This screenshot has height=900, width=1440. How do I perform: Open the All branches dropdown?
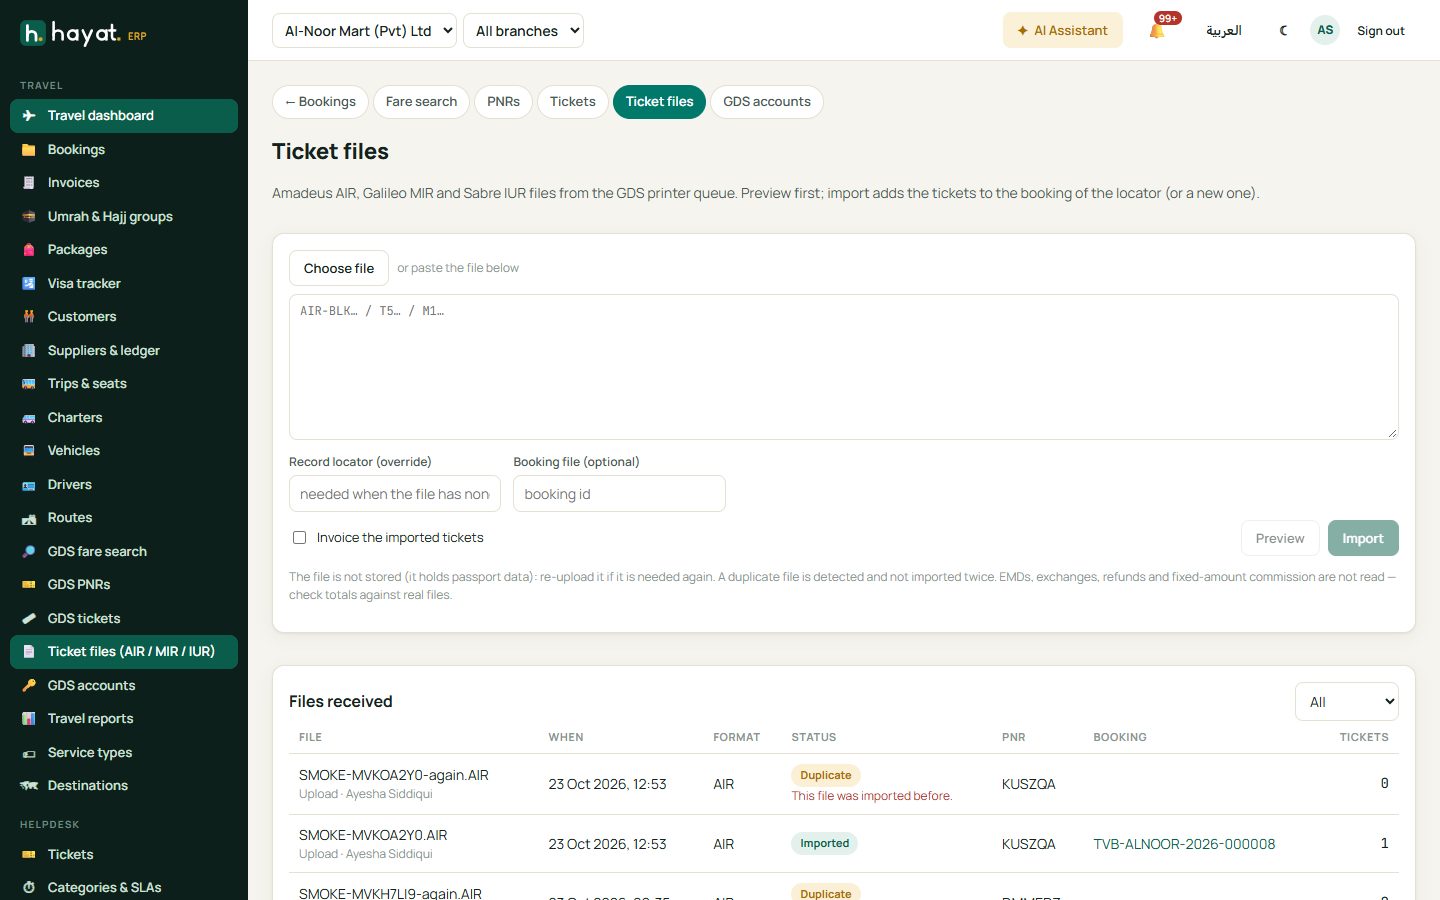tap(524, 31)
